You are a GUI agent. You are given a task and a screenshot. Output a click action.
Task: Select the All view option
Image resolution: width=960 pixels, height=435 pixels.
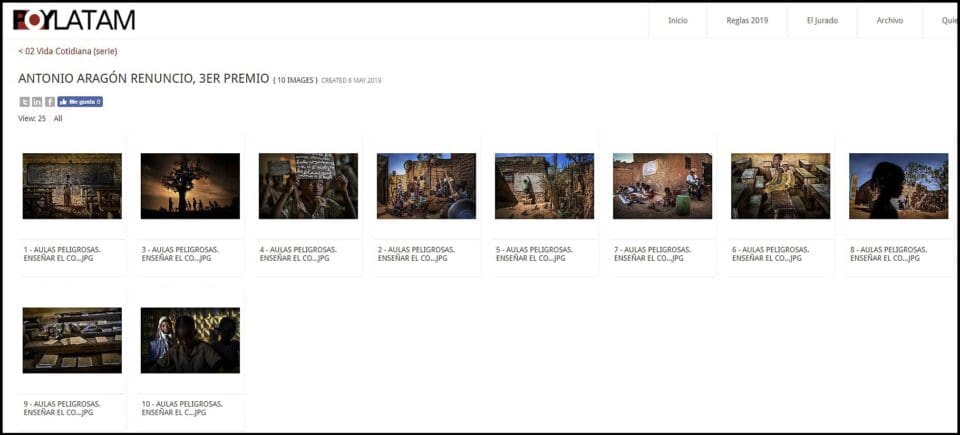click(58, 119)
